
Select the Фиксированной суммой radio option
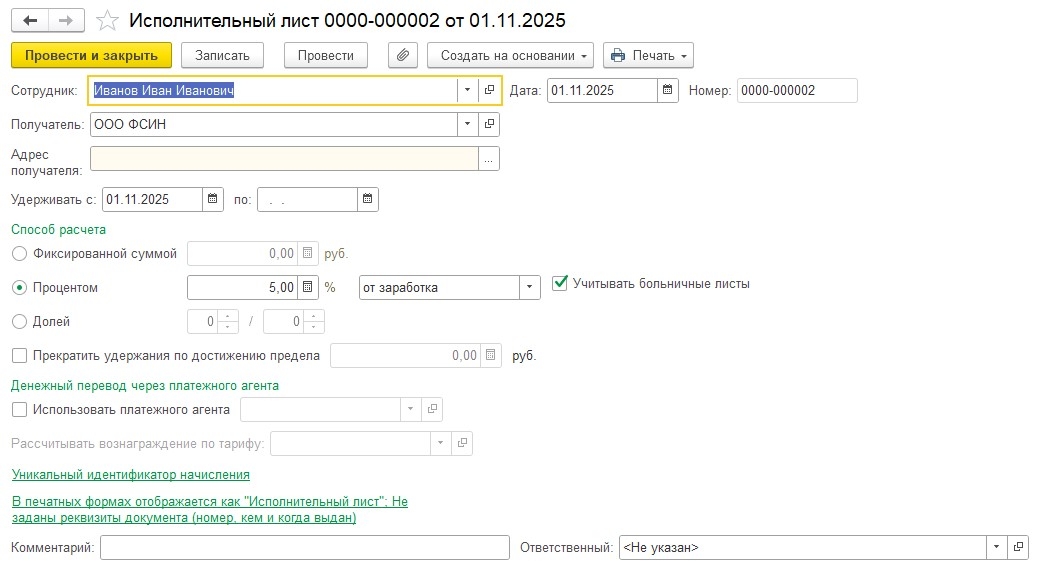pos(19,254)
